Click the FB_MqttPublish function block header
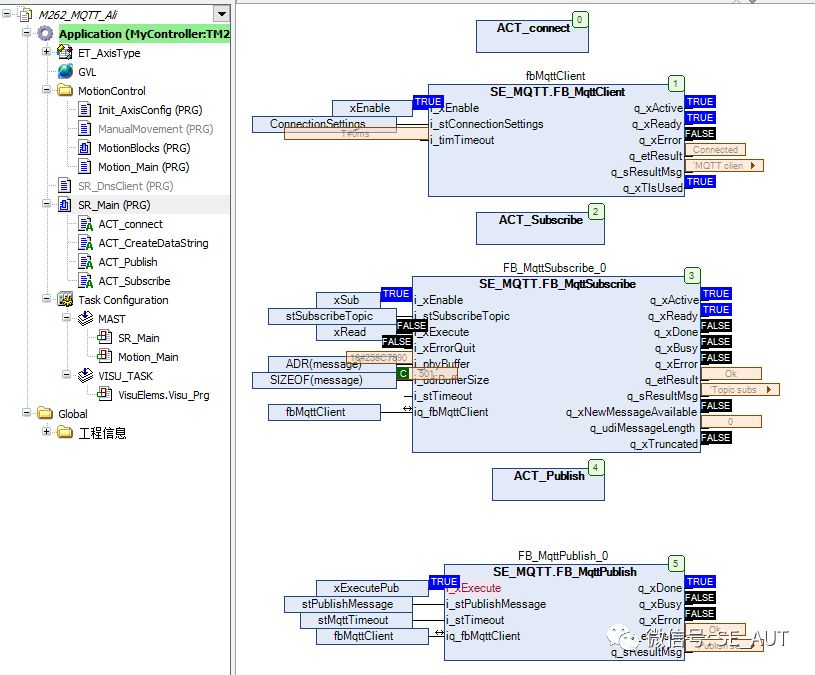The image size is (815, 675). click(x=564, y=572)
